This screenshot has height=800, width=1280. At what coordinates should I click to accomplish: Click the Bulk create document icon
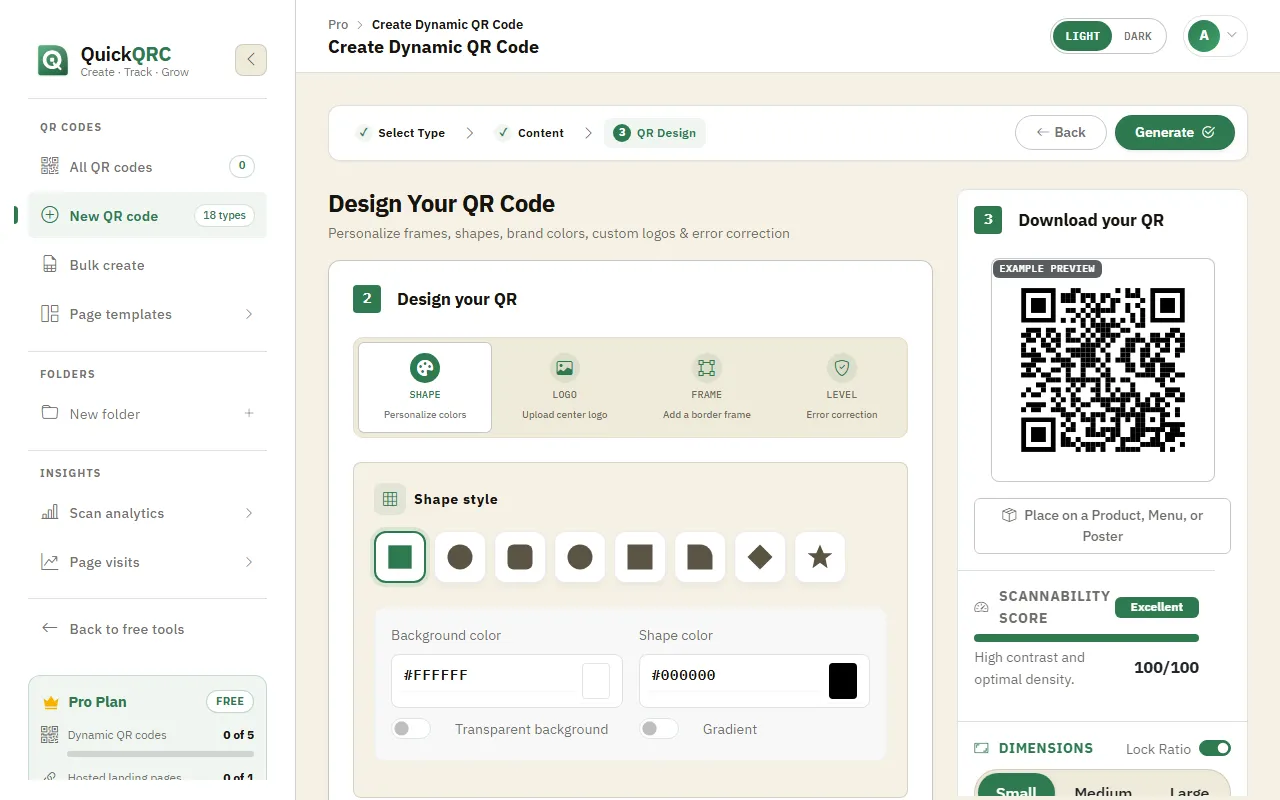click(x=49, y=265)
